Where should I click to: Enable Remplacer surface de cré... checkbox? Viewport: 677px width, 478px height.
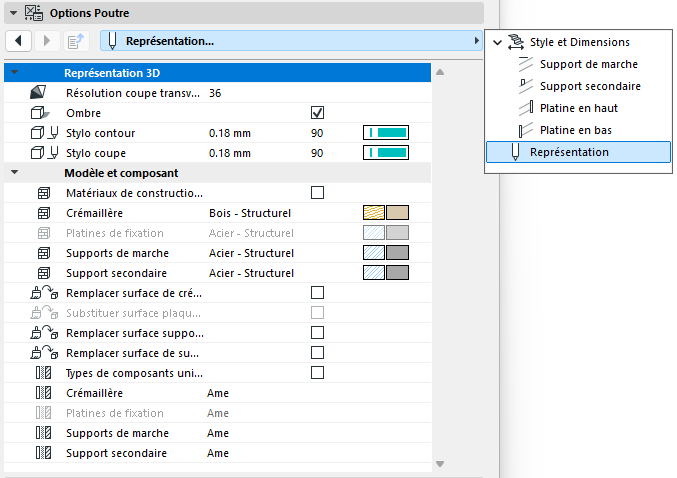tap(317, 292)
